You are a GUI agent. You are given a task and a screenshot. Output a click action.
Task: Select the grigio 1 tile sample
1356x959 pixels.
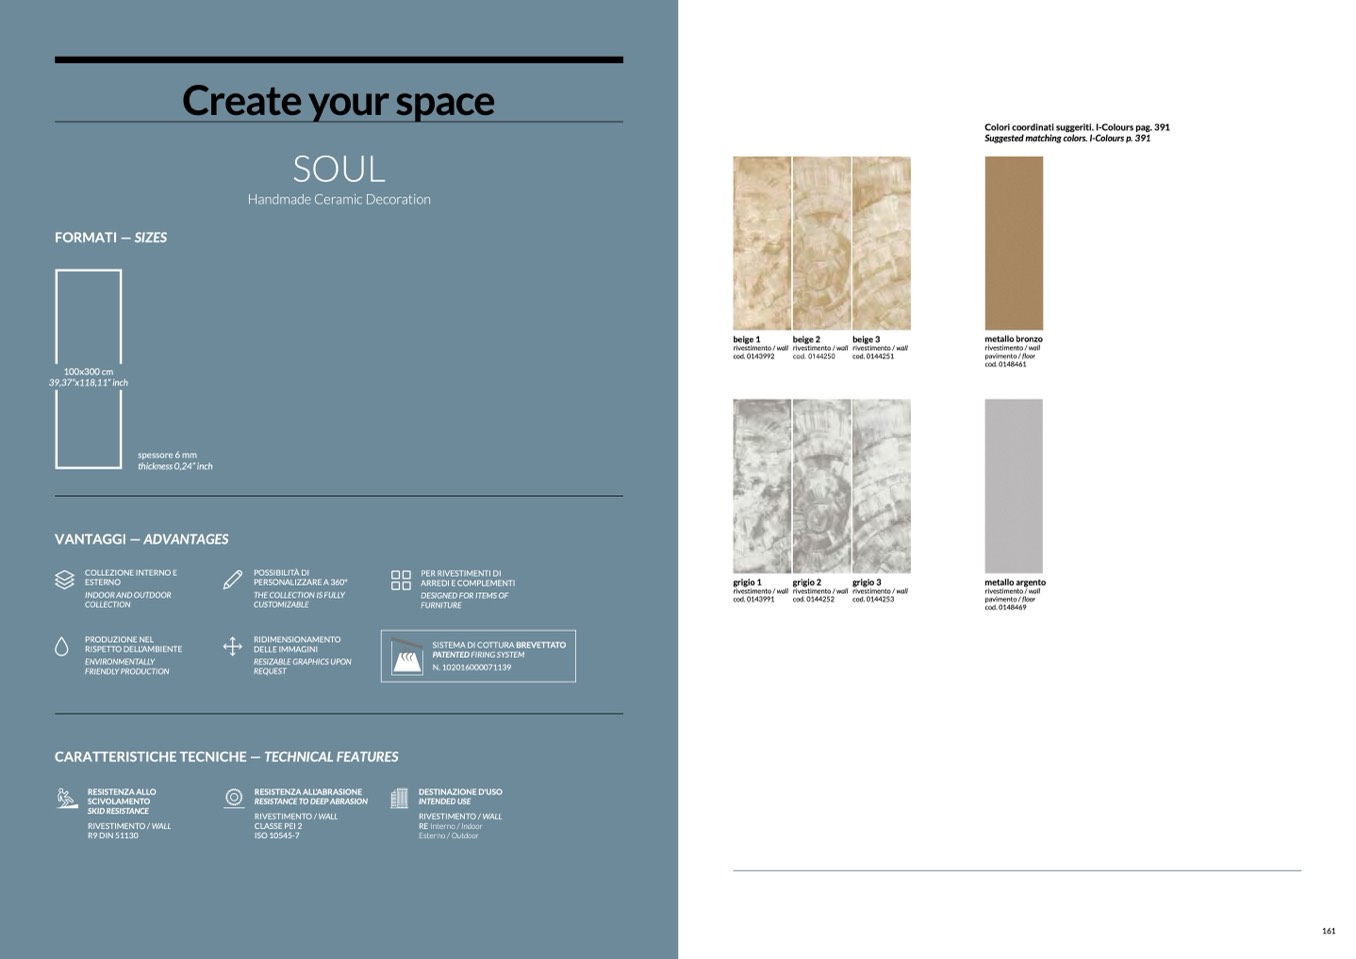click(x=761, y=486)
